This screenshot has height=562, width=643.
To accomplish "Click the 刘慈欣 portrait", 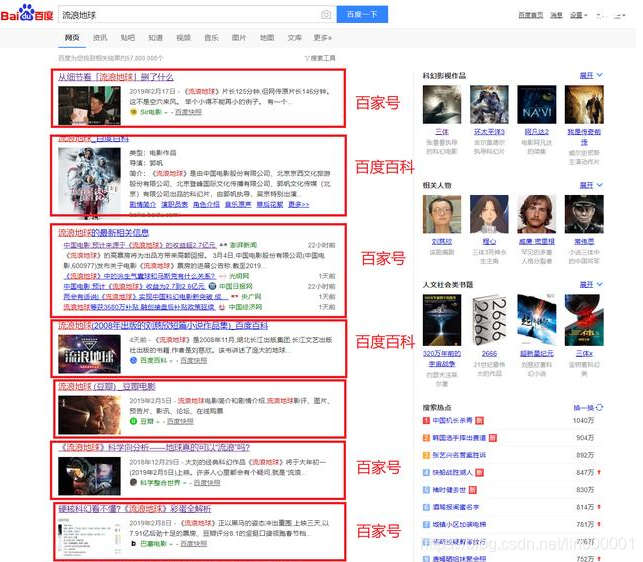I will pos(442,214).
